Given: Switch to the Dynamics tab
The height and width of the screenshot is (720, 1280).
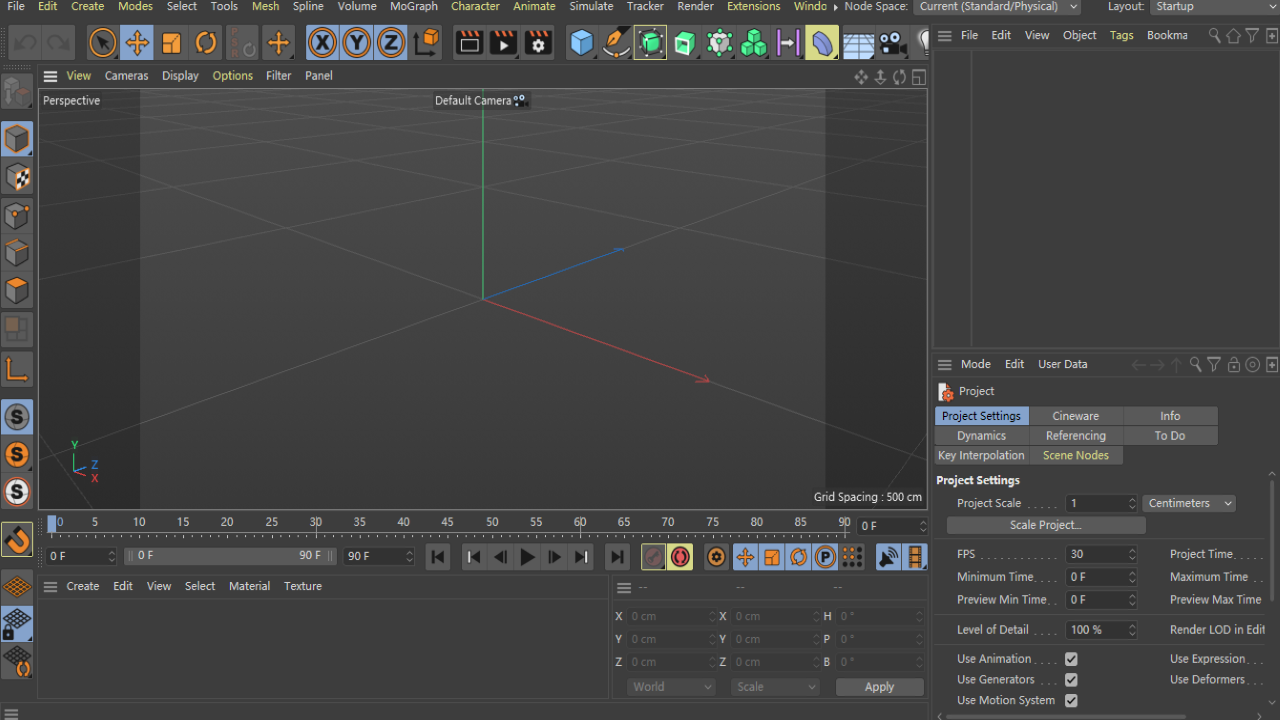Looking at the screenshot, I should coord(981,435).
